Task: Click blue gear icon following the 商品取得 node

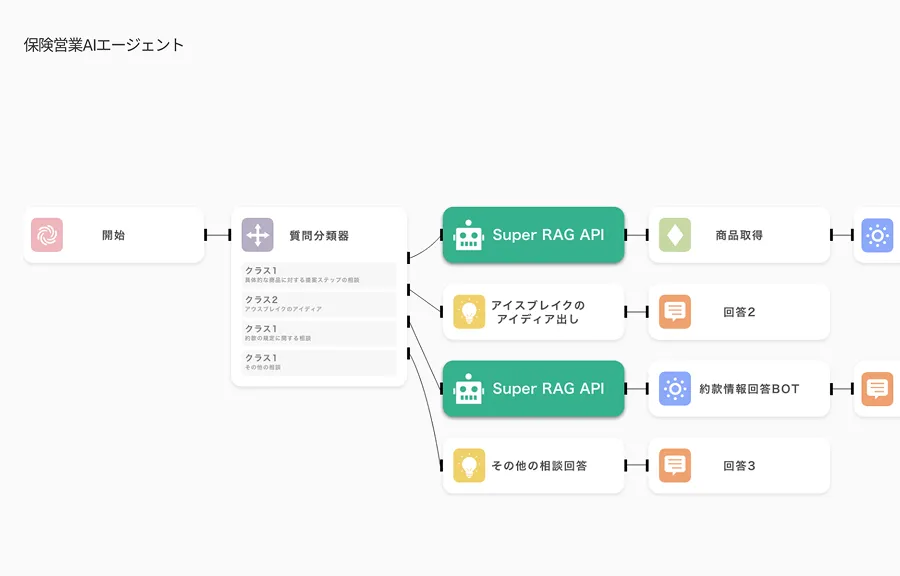Action: [878, 235]
